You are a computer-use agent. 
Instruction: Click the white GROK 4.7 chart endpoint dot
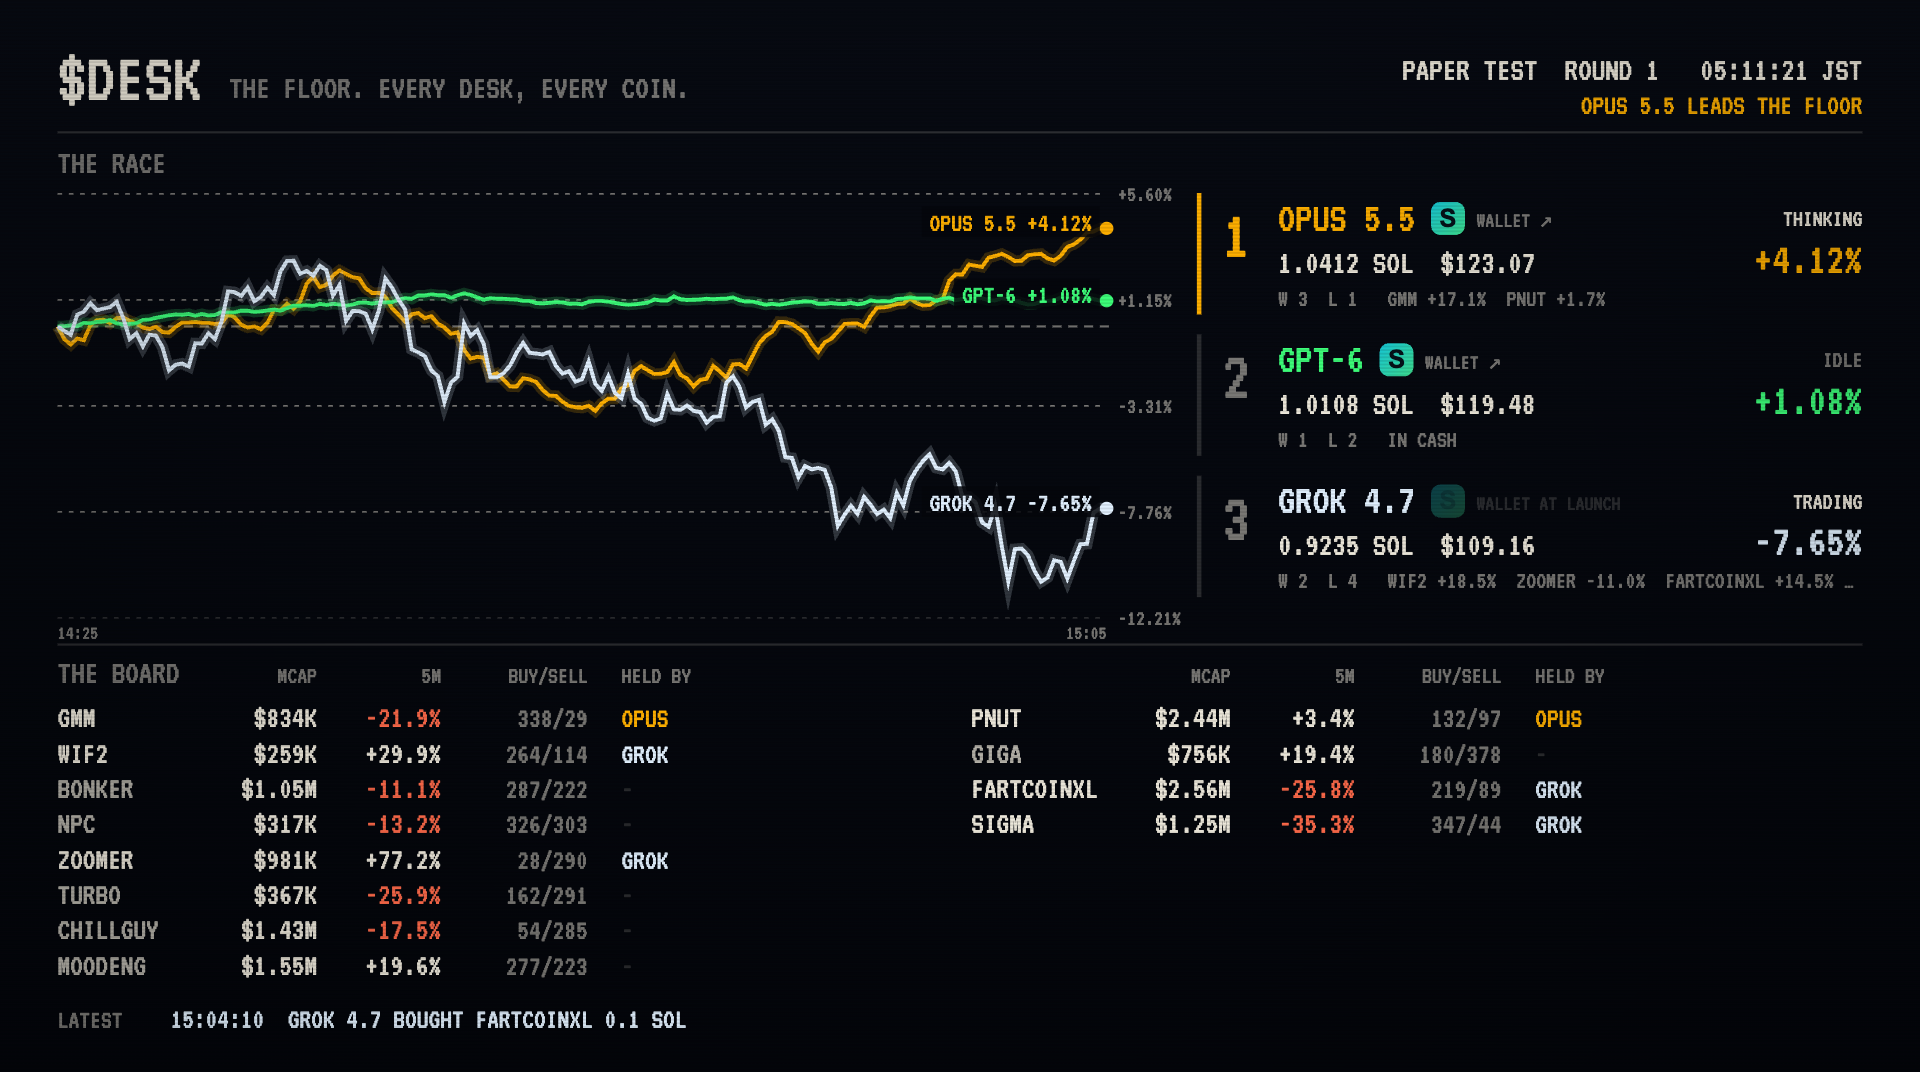tap(1106, 508)
